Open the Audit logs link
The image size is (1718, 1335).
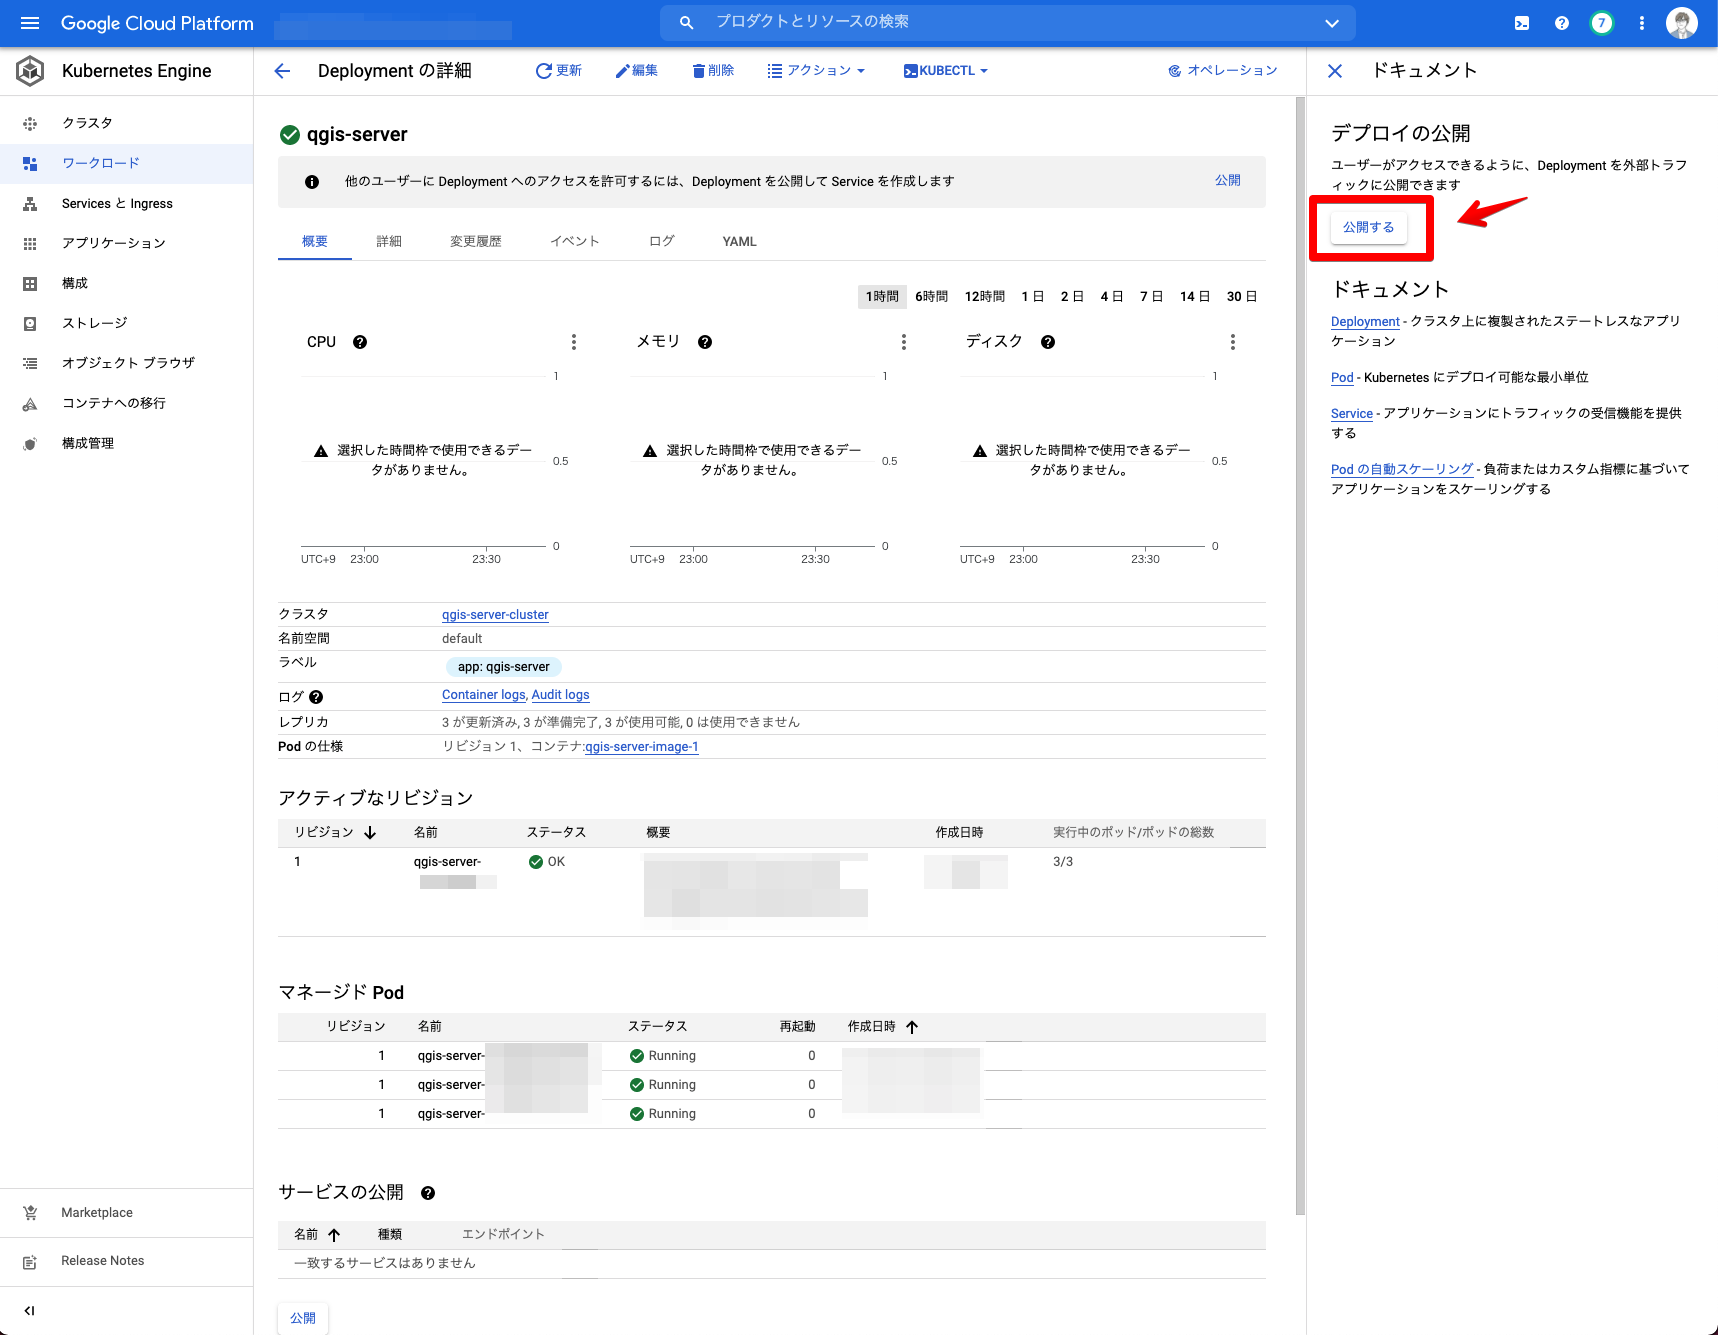(x=561, y=695)
